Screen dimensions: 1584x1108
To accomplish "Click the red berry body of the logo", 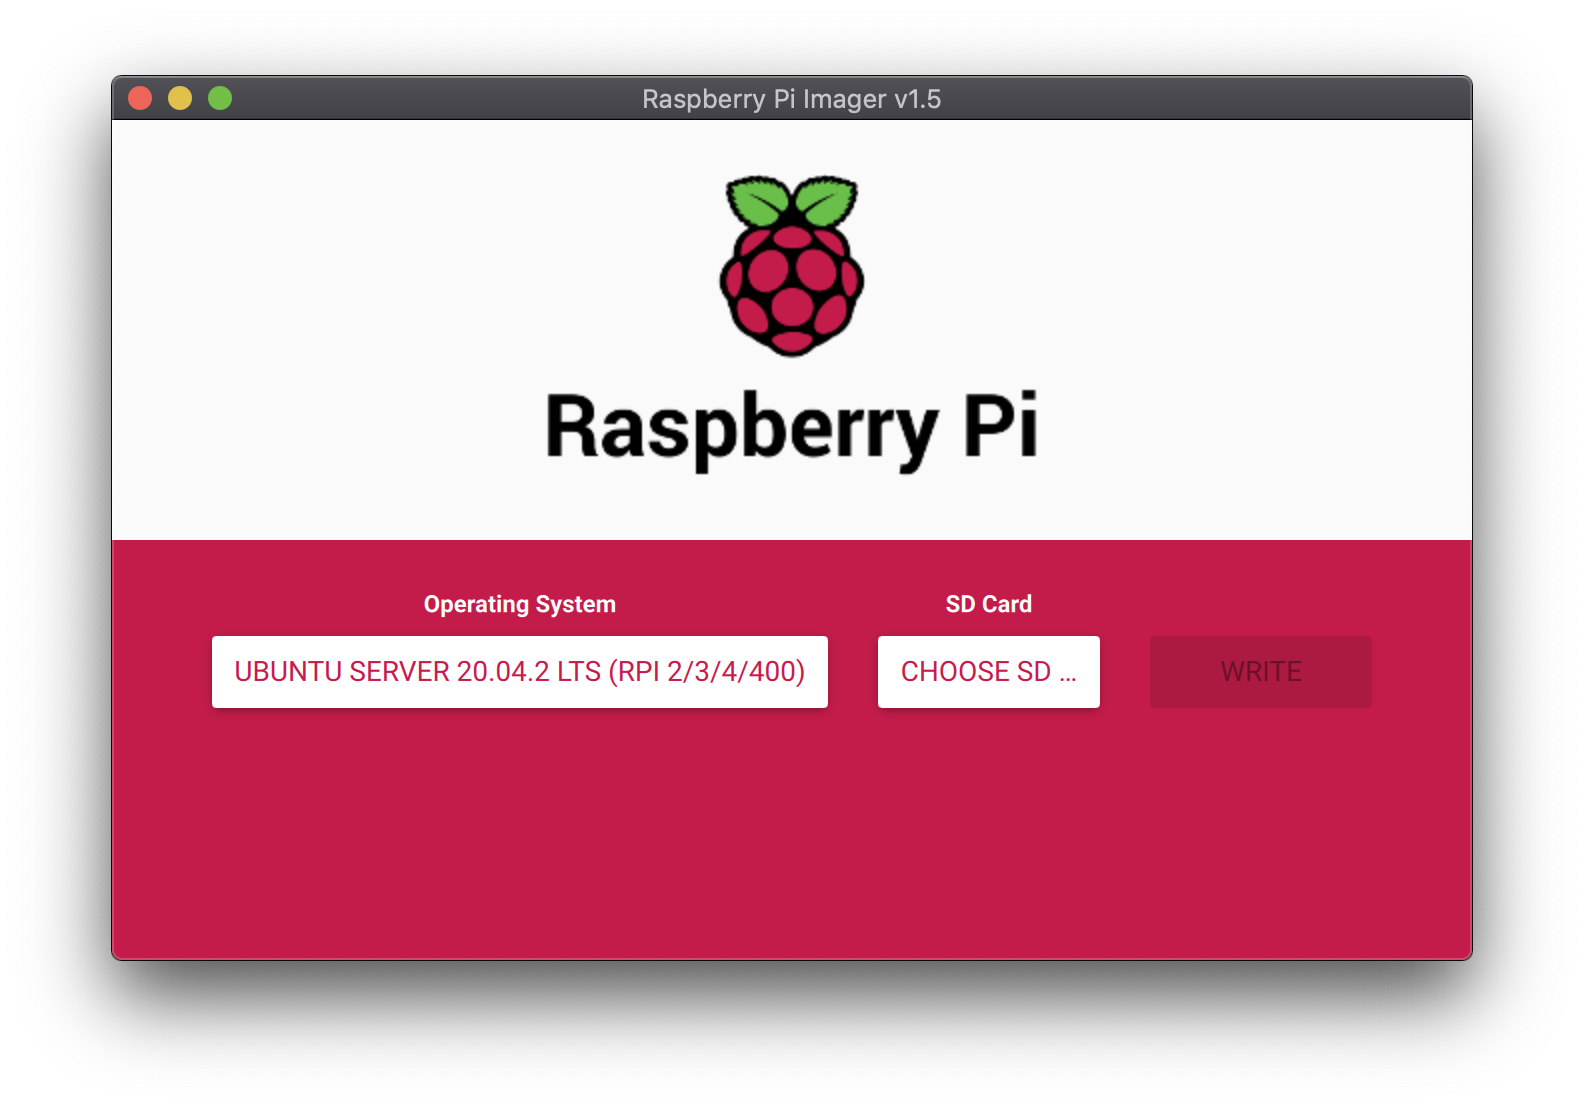I will pyautogui.click(x=791, y=290).
